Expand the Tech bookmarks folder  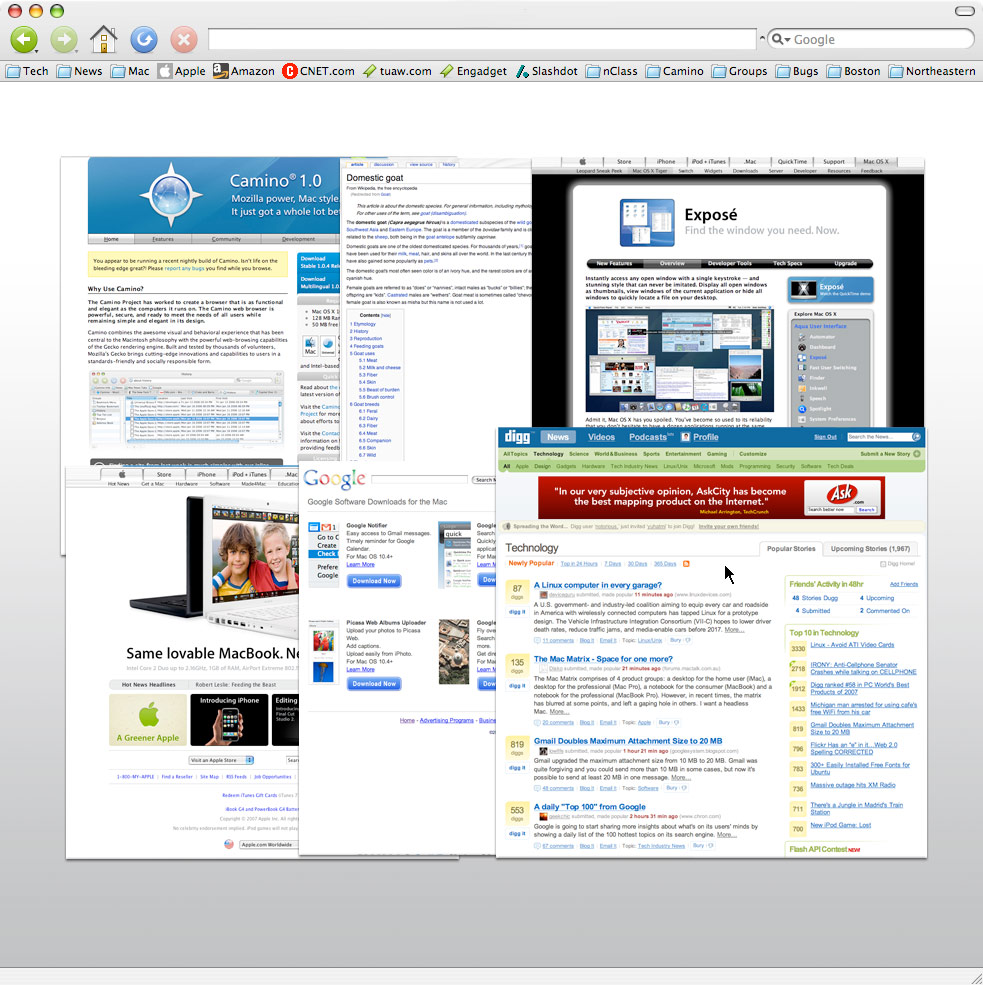pos(27,71)
